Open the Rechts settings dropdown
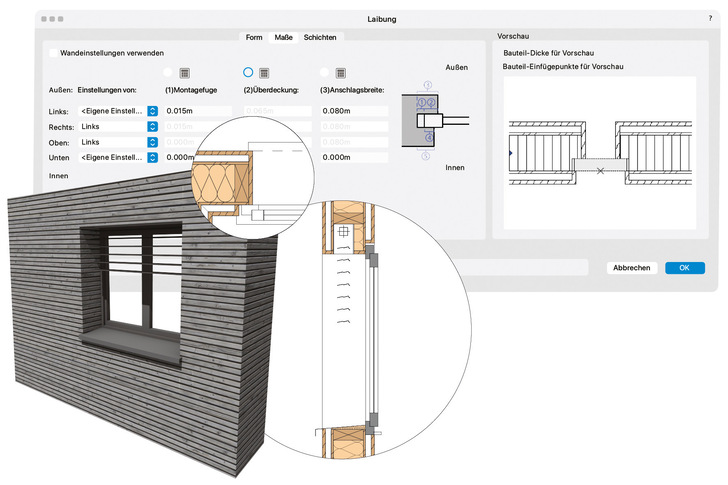728x485 pixels. pos(152,127)
